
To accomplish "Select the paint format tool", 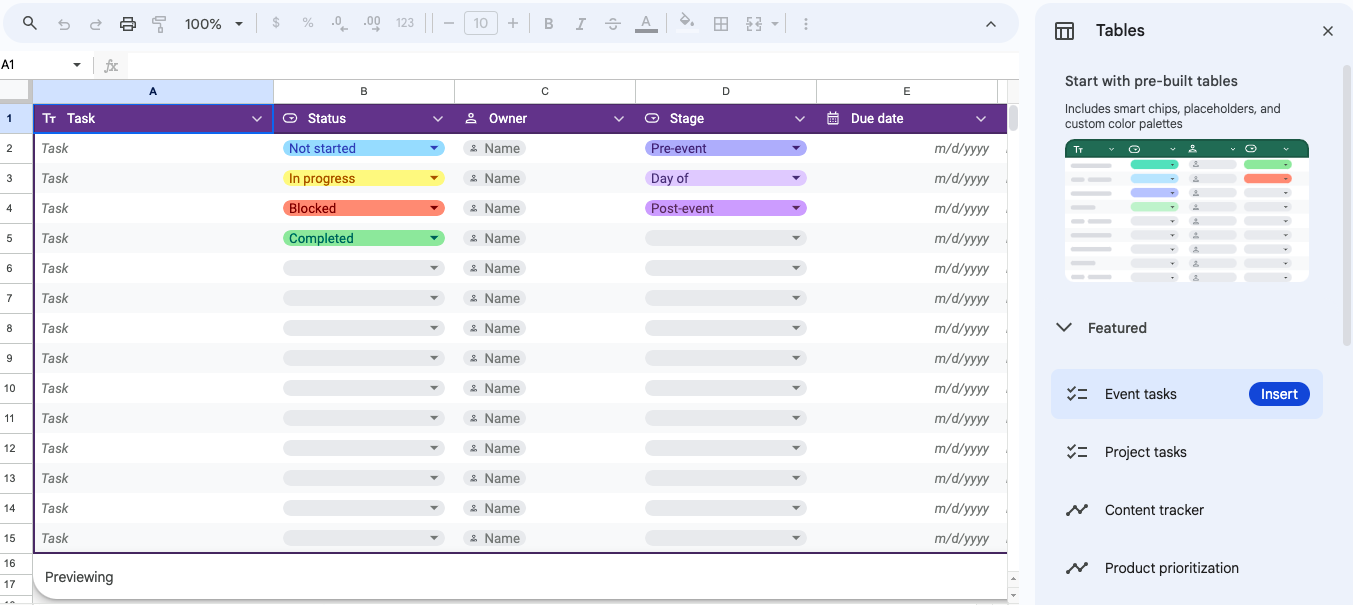I will 159,24.
